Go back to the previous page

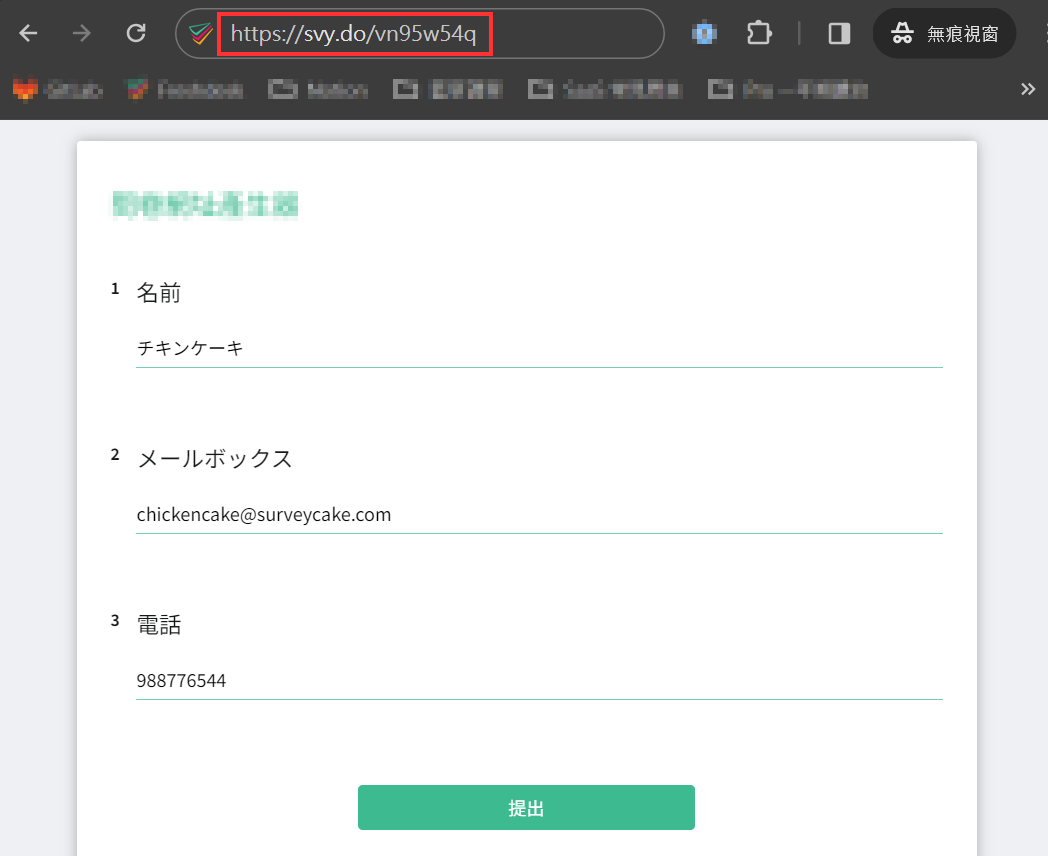28,33
